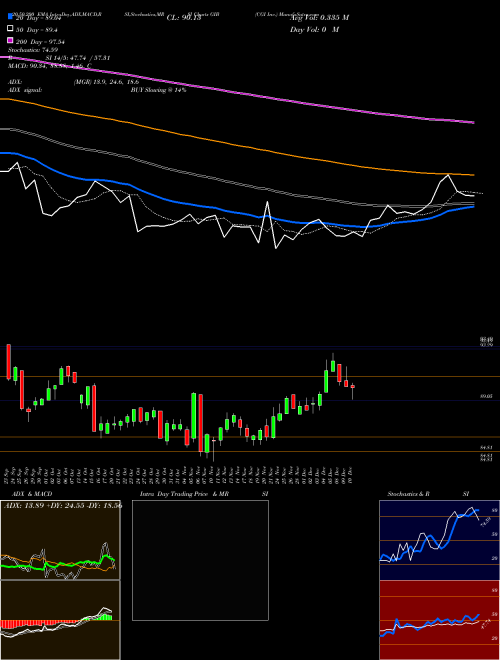Click the 'Intra Day Trading Price & MR' title
The width and height of the screenshot is (500, 660).
(184, 494)
